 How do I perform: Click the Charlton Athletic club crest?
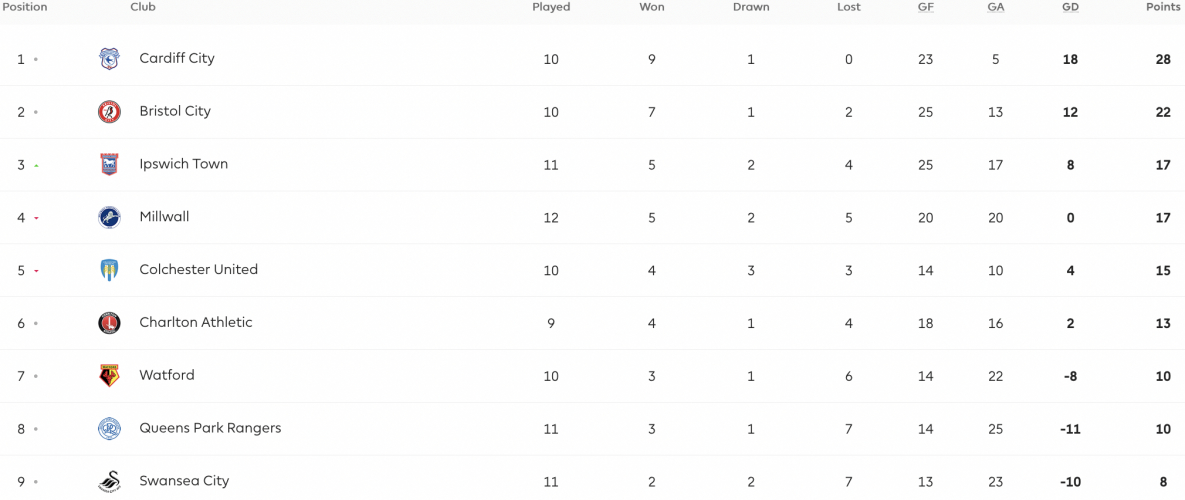[110, 323]
